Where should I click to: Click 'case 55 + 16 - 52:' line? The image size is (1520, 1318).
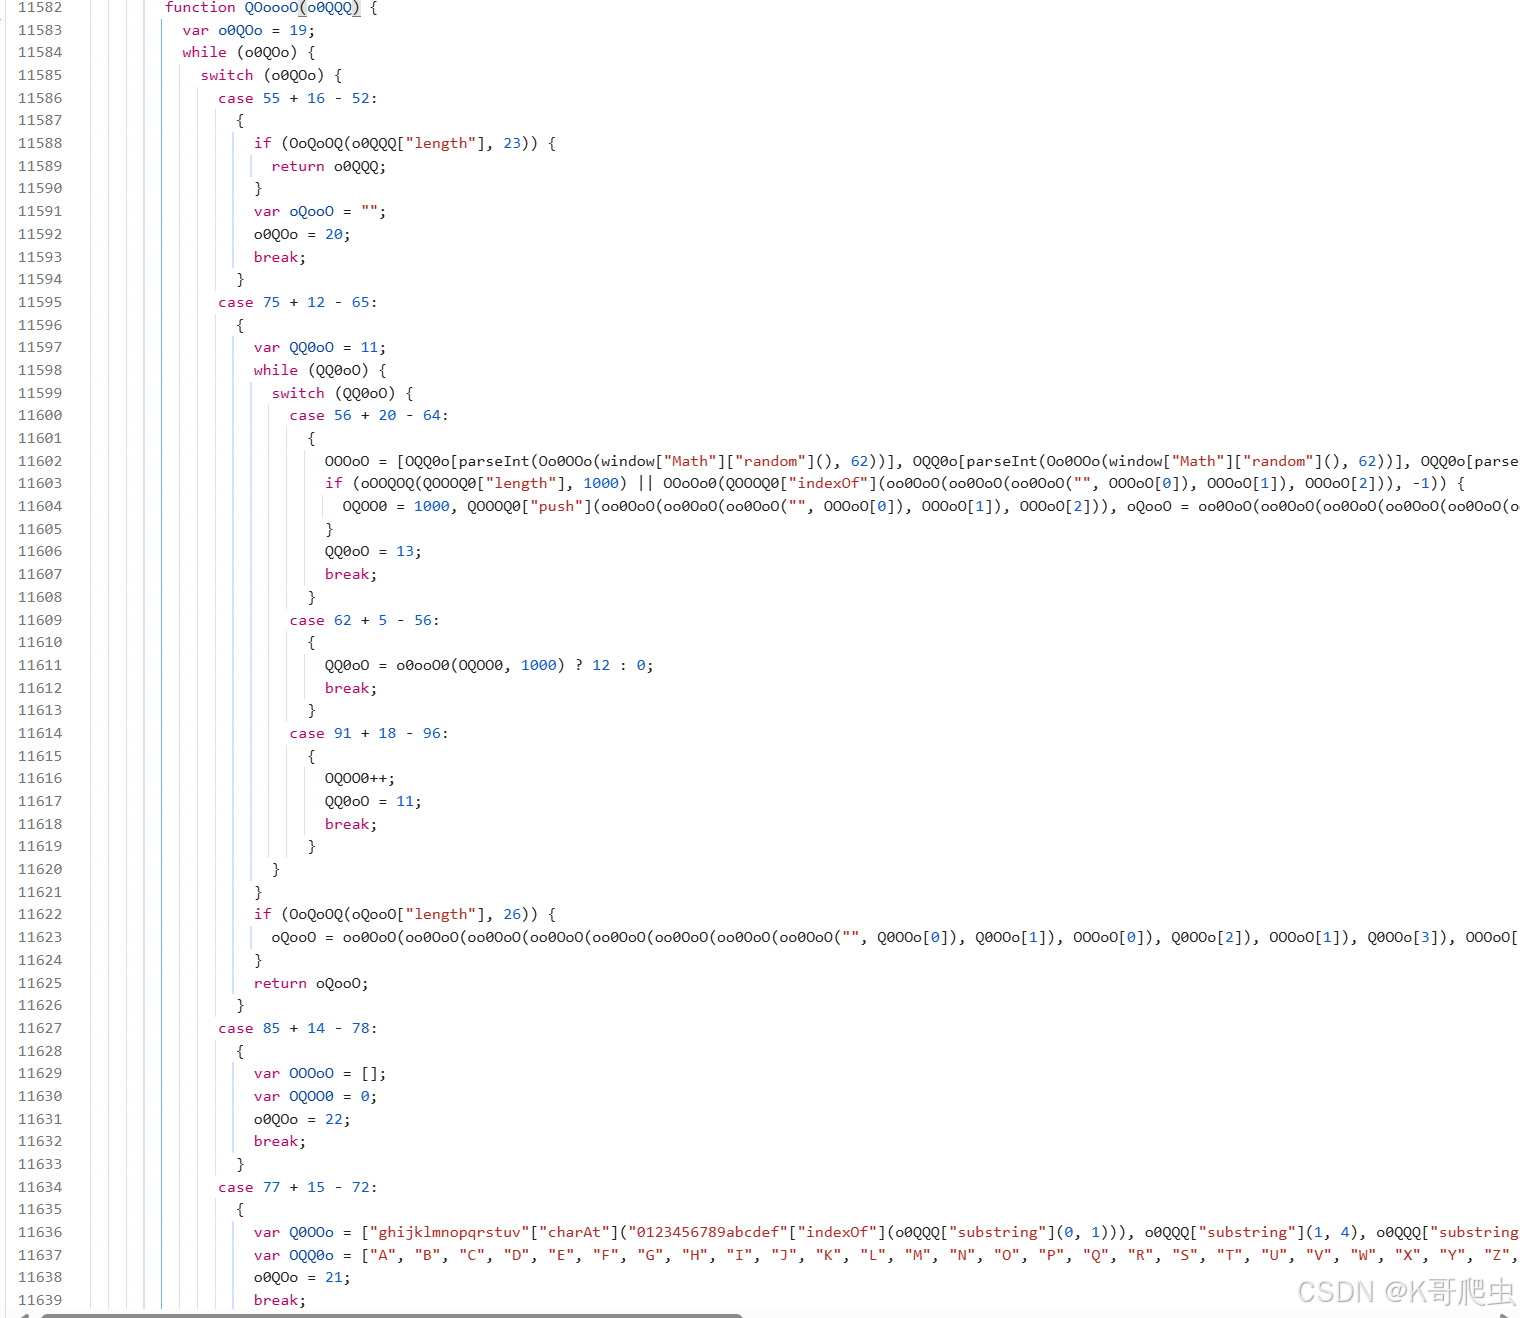297,98
